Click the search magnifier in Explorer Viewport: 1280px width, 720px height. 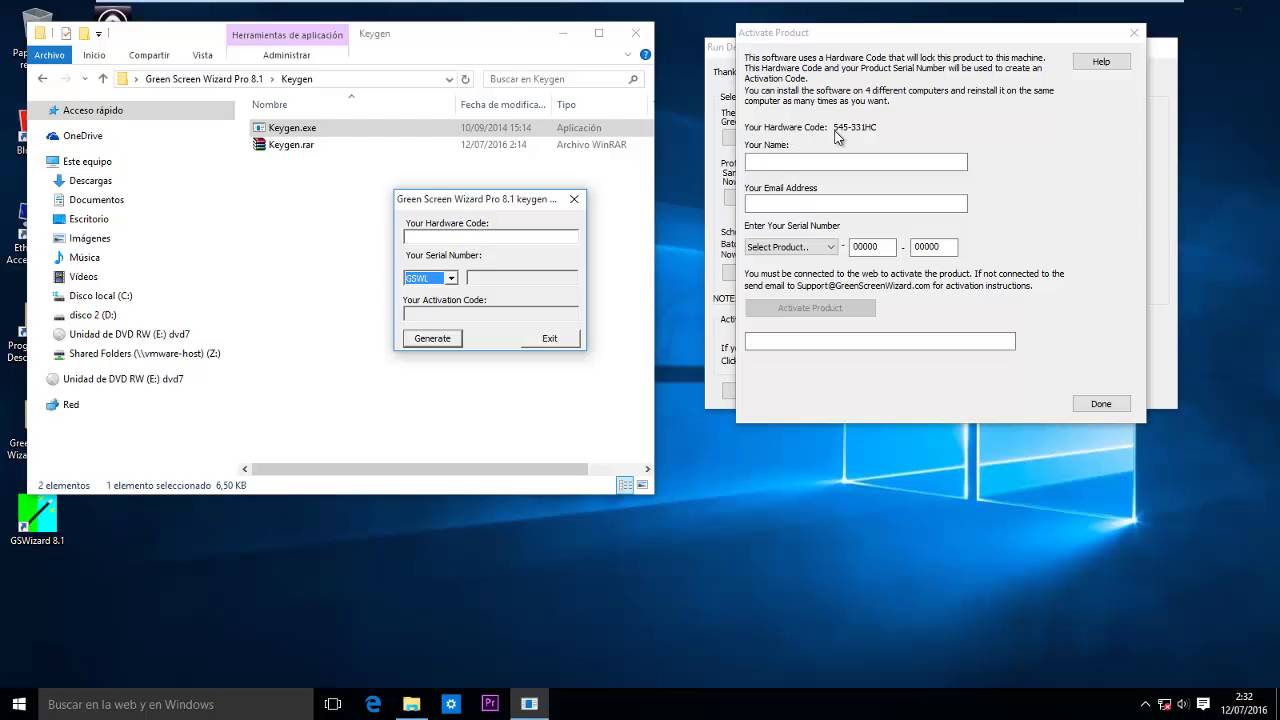633,79
